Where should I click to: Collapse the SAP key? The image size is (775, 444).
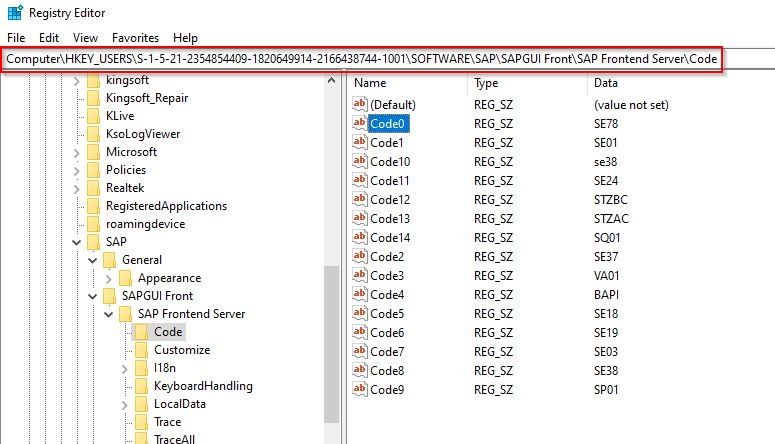77,242
